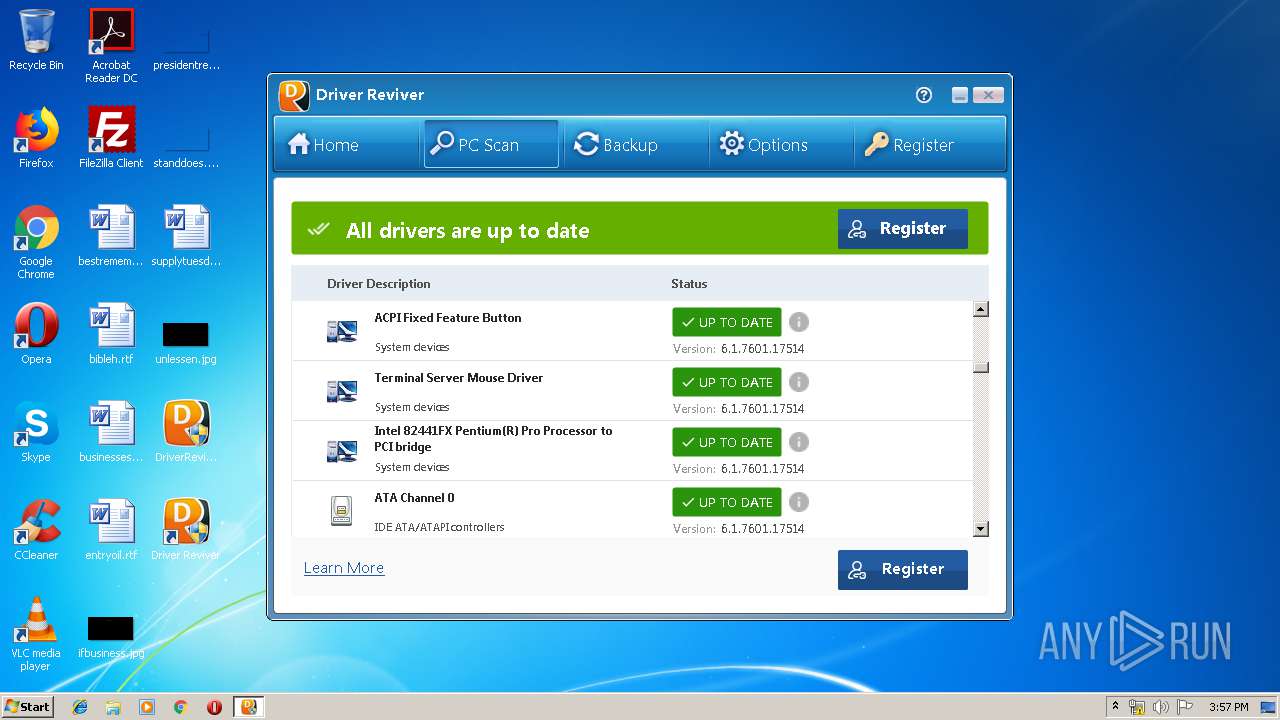Open CCleaner desktop shortcut

pyautogui.click(x=36, y=530)
